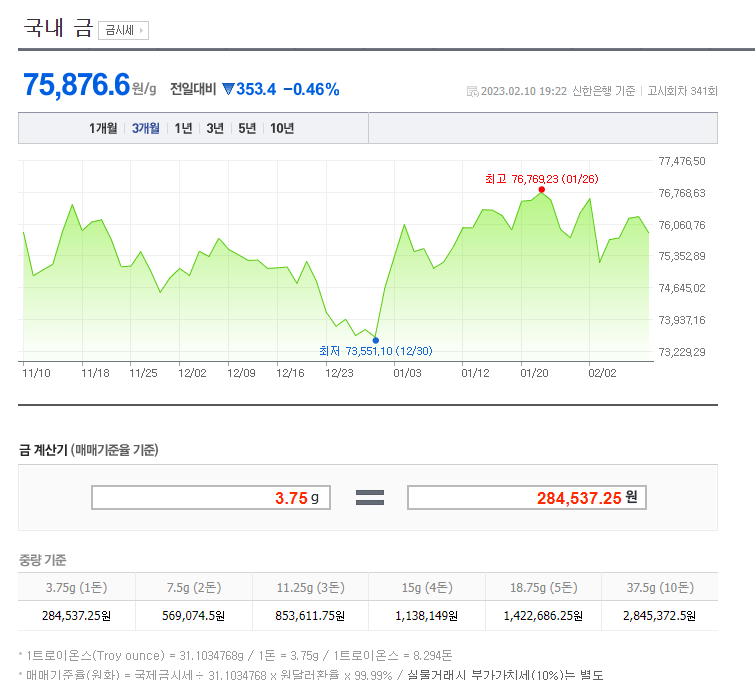
Task: Switch chart to 5년 period
Action: pyautogui.click(x=247, y=128)
